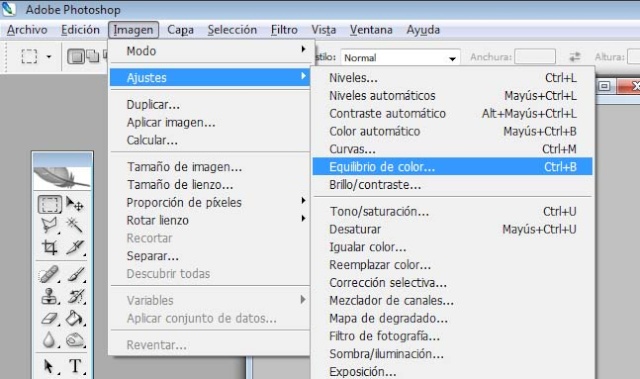Open the Archivo menu
The image size is (640, 379).
(x=27, y=30)
